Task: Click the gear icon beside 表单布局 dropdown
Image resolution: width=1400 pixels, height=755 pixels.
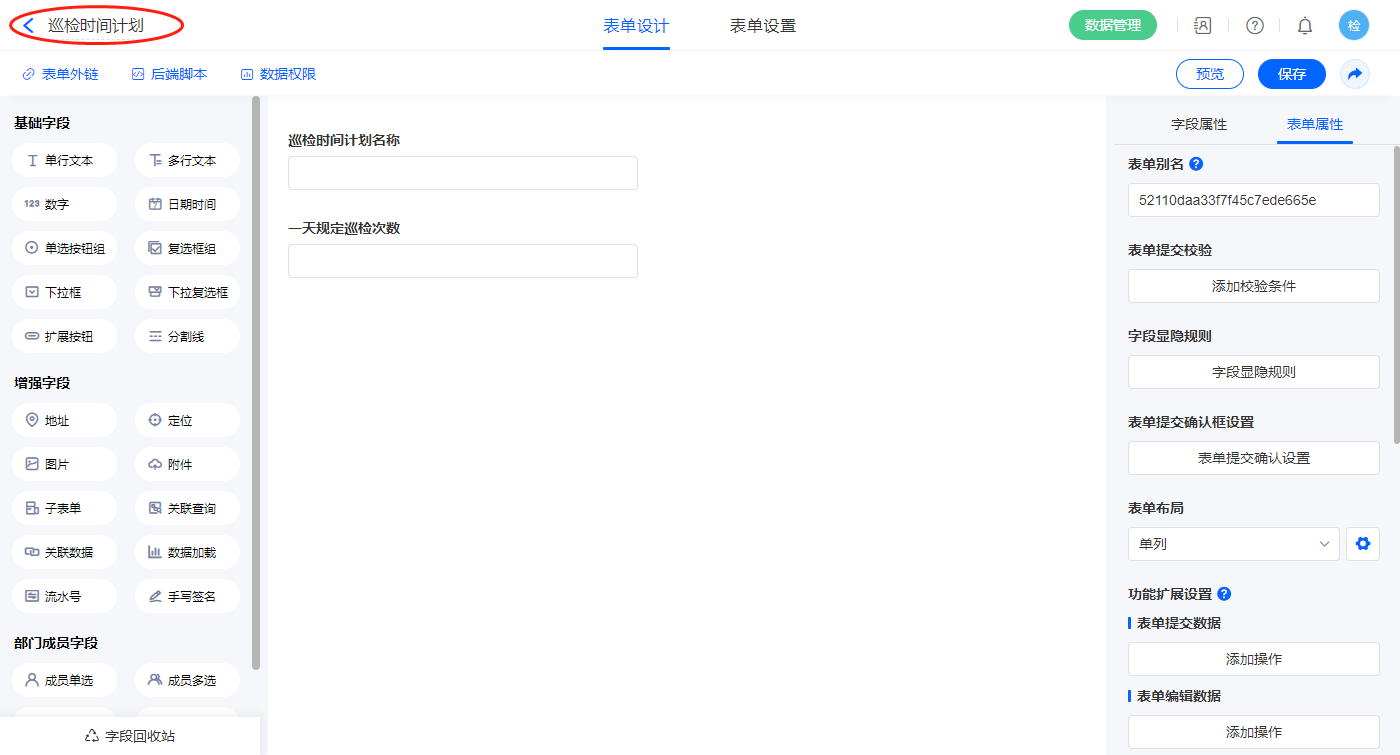Action: 1362,544
